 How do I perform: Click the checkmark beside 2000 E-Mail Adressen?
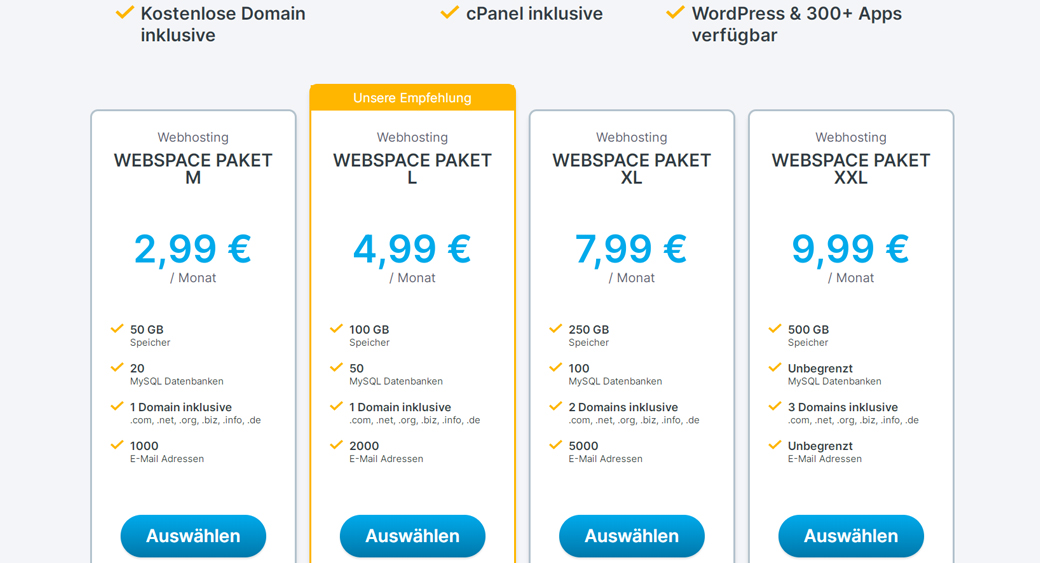[336, 445]
